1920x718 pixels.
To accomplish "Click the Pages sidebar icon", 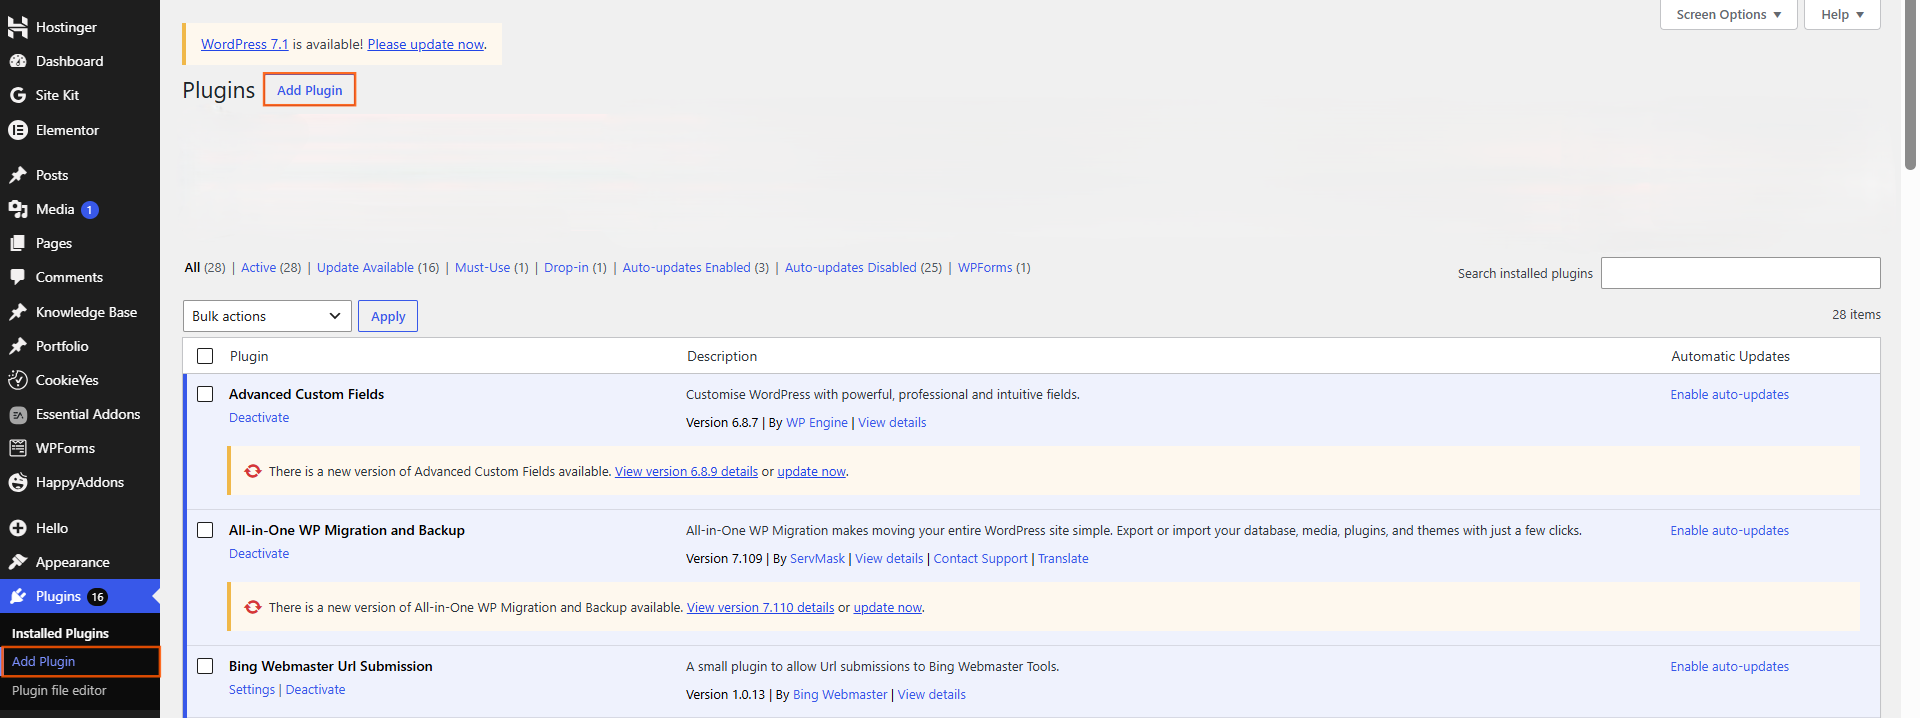I will (x=18, y=243).
